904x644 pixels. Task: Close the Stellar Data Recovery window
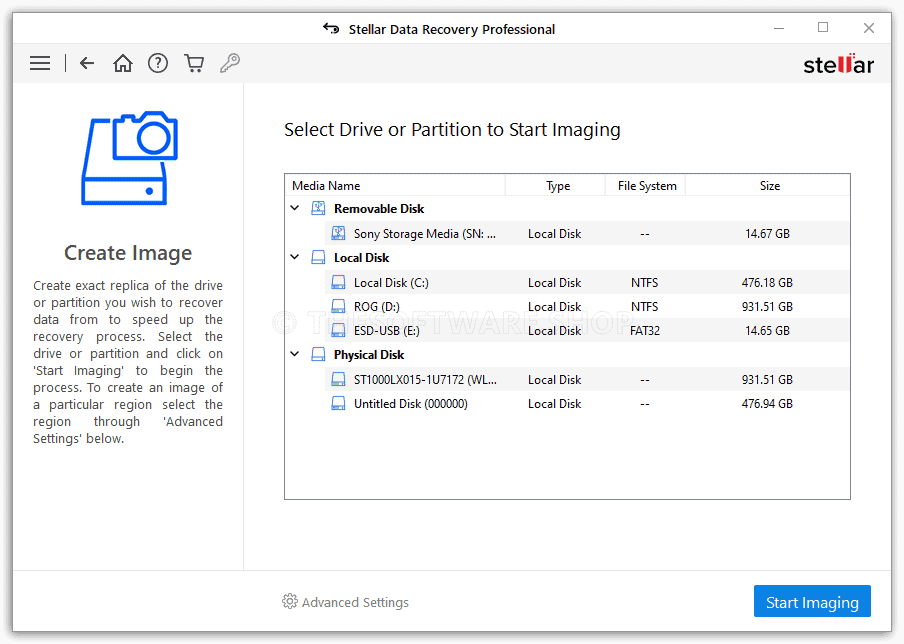869,28
